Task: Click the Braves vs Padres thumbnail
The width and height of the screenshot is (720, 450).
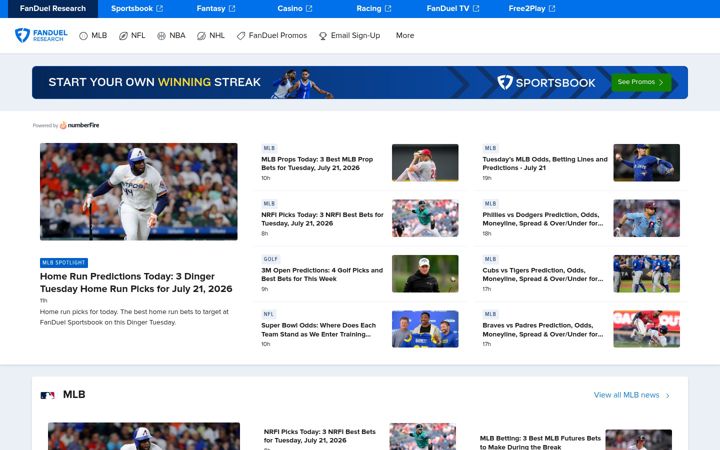Action: [647, 329]
